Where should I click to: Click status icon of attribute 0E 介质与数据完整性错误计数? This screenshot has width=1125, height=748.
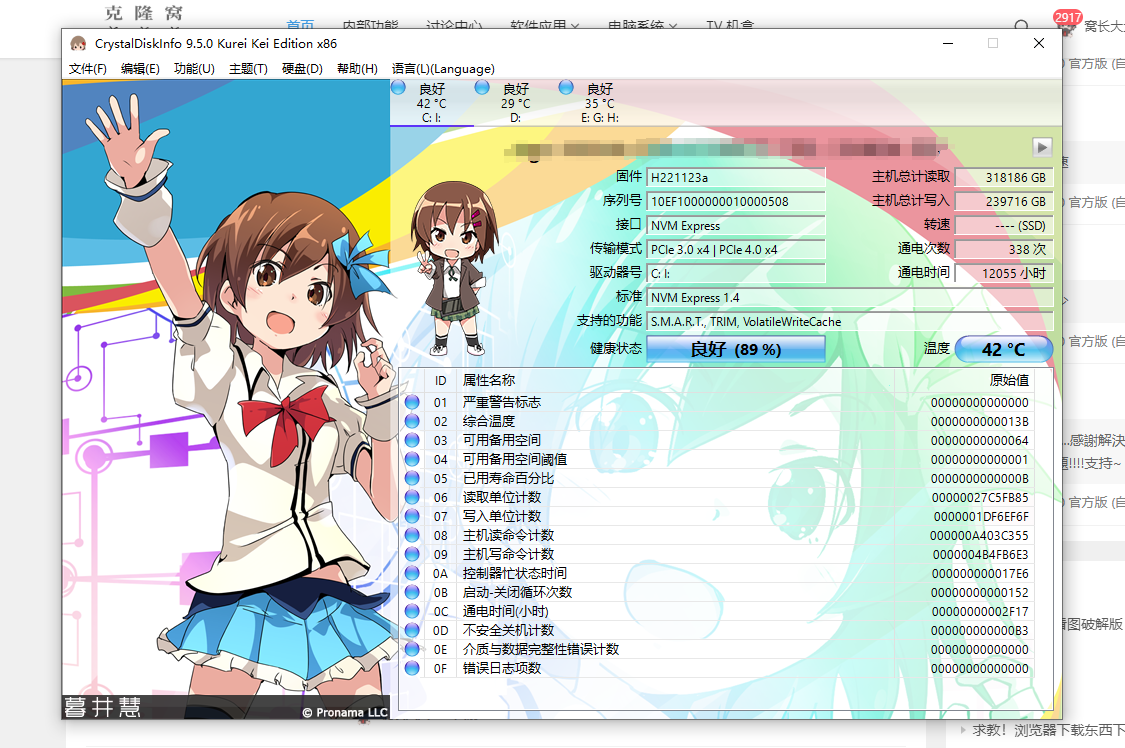tap(412, 649)
